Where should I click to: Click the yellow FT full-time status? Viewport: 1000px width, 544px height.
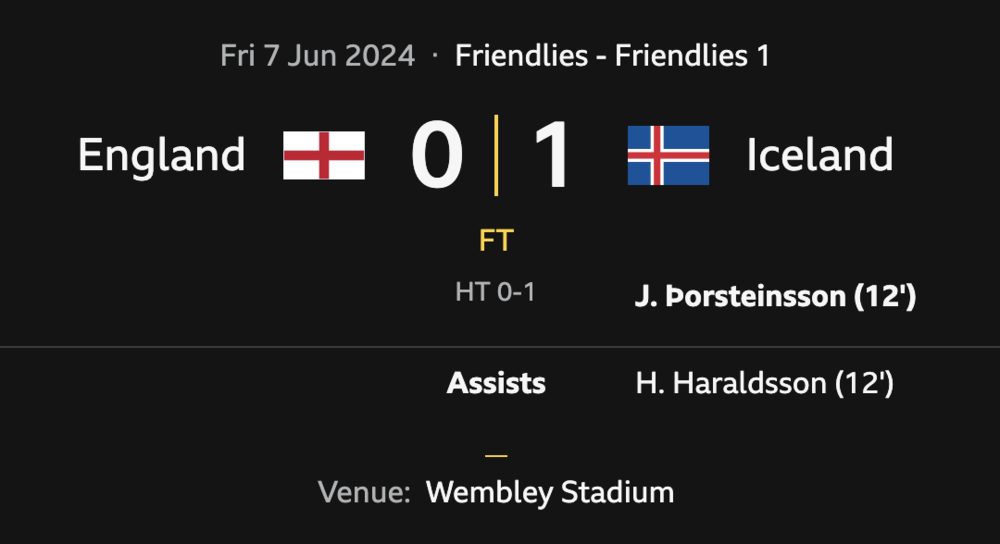(496, 241)
